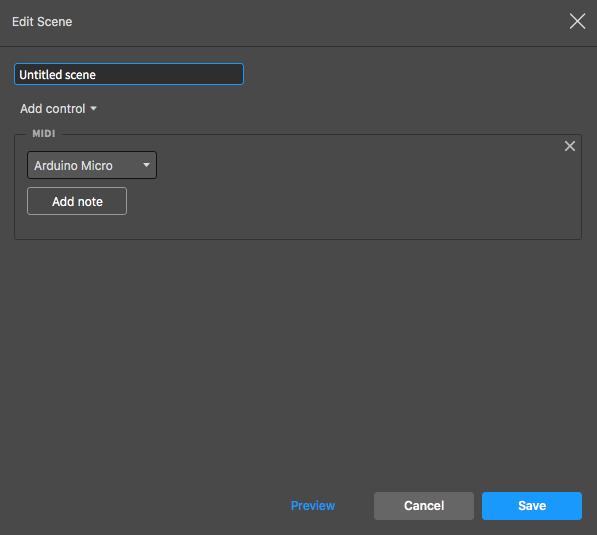This screenshot has height=535, width=597.
Task: Open the Arduino Micro device dropdown
Action: (92, 165)
